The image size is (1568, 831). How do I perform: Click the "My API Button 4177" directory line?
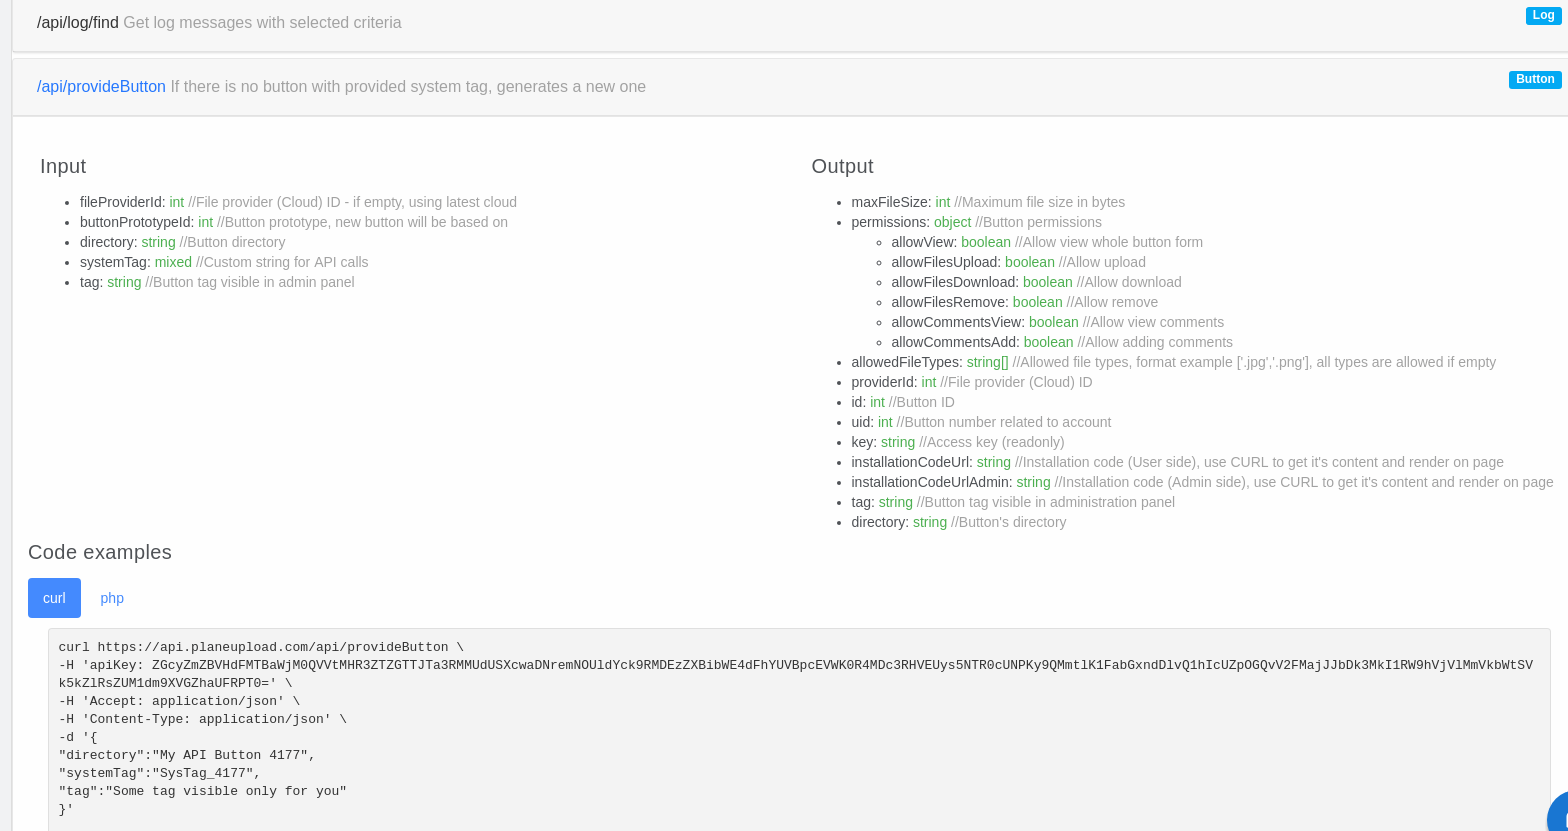pos(187,756)
